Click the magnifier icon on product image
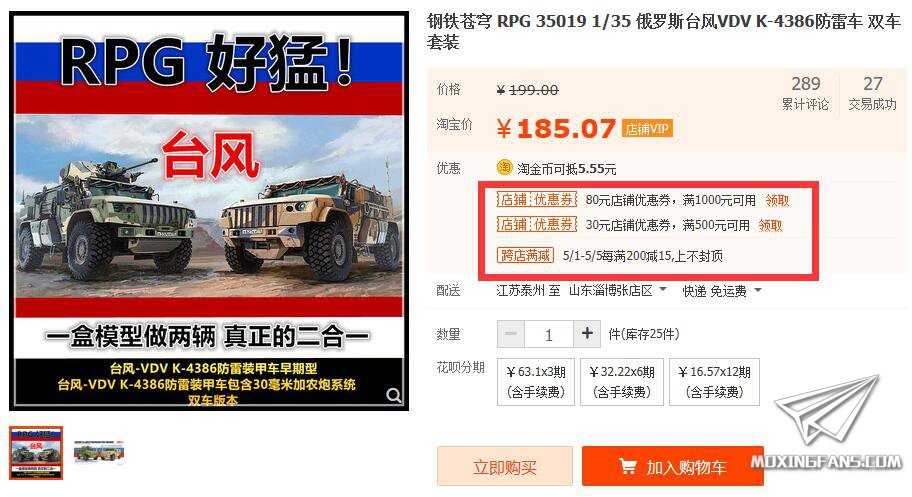The image size is (912, 497). click(x=394, y=396)
